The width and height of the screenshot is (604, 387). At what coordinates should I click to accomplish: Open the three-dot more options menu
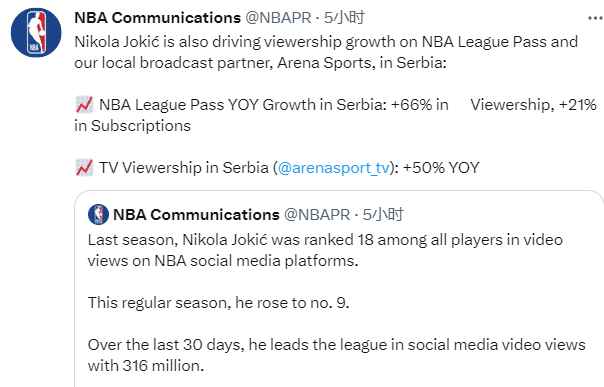595,18
